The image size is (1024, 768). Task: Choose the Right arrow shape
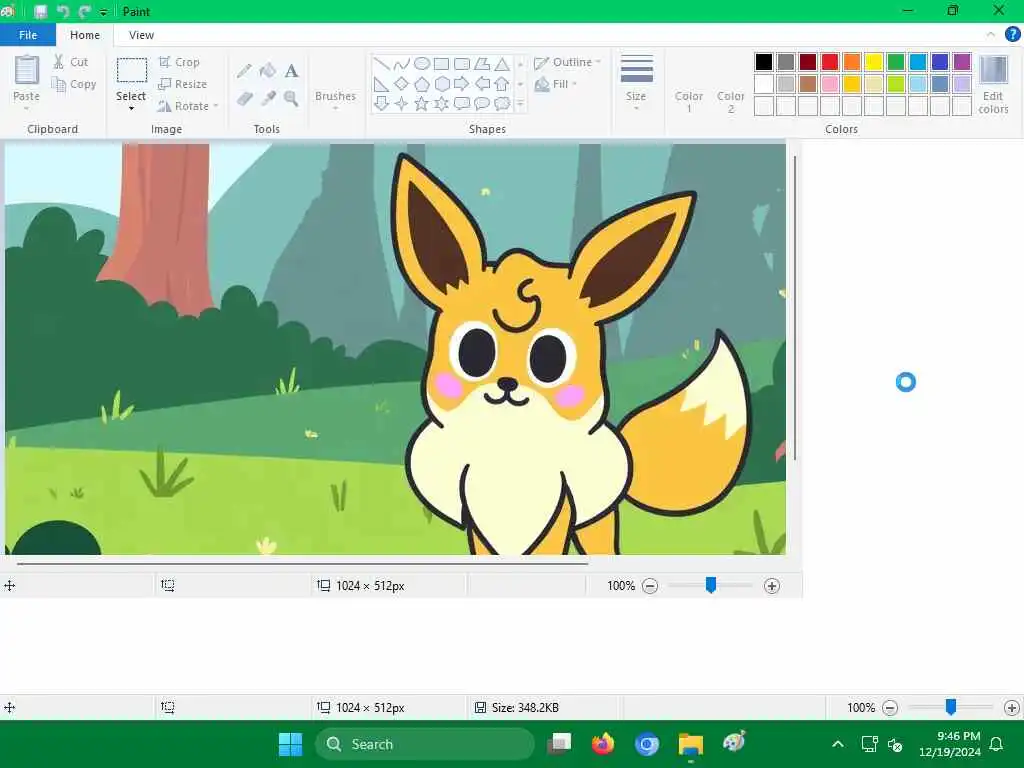[462, 84]
